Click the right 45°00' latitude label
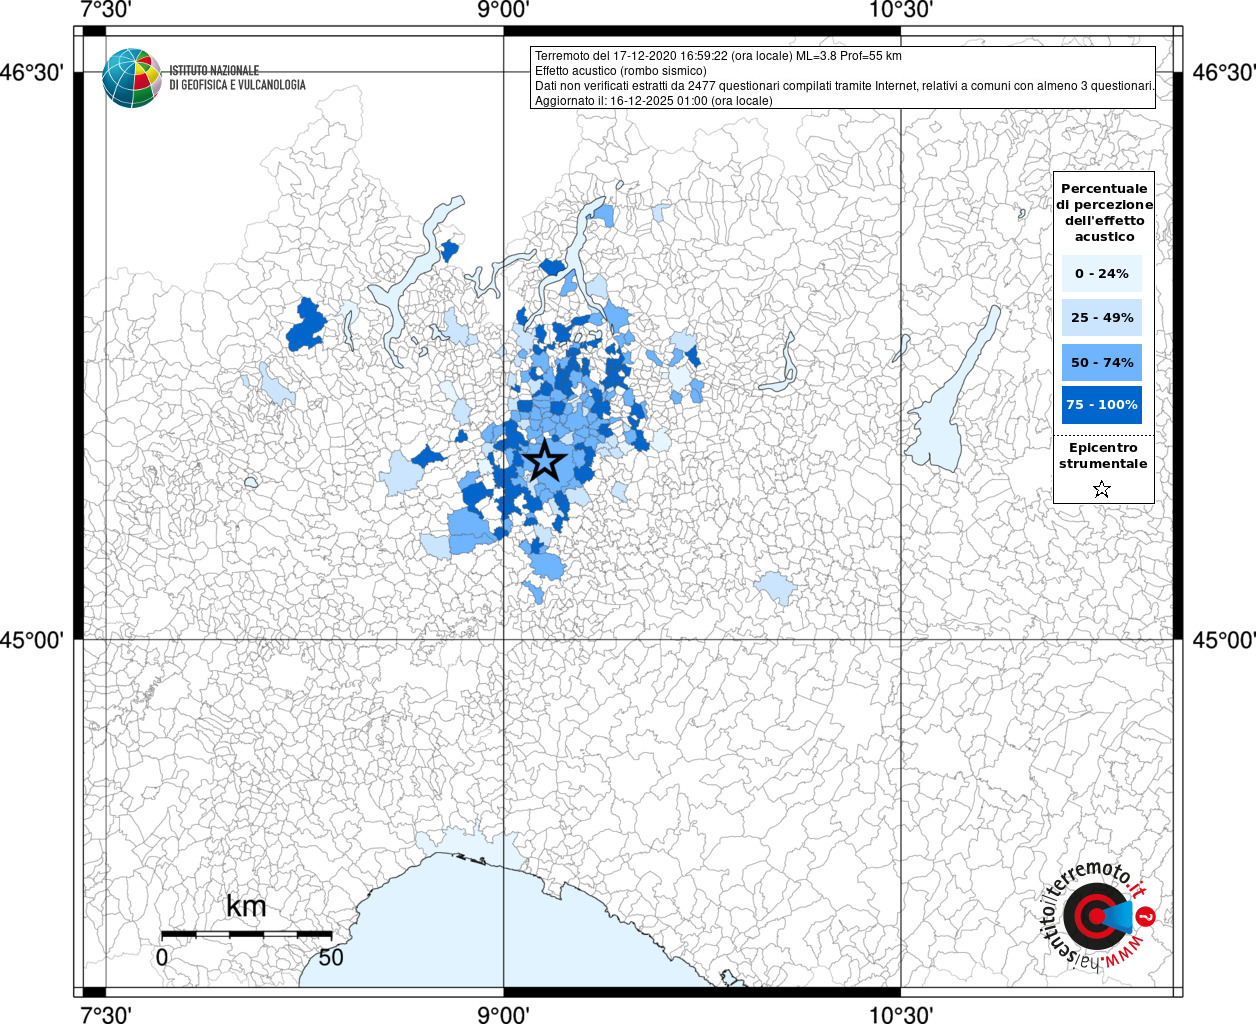1256x1024 pixels. [1223, 639]
